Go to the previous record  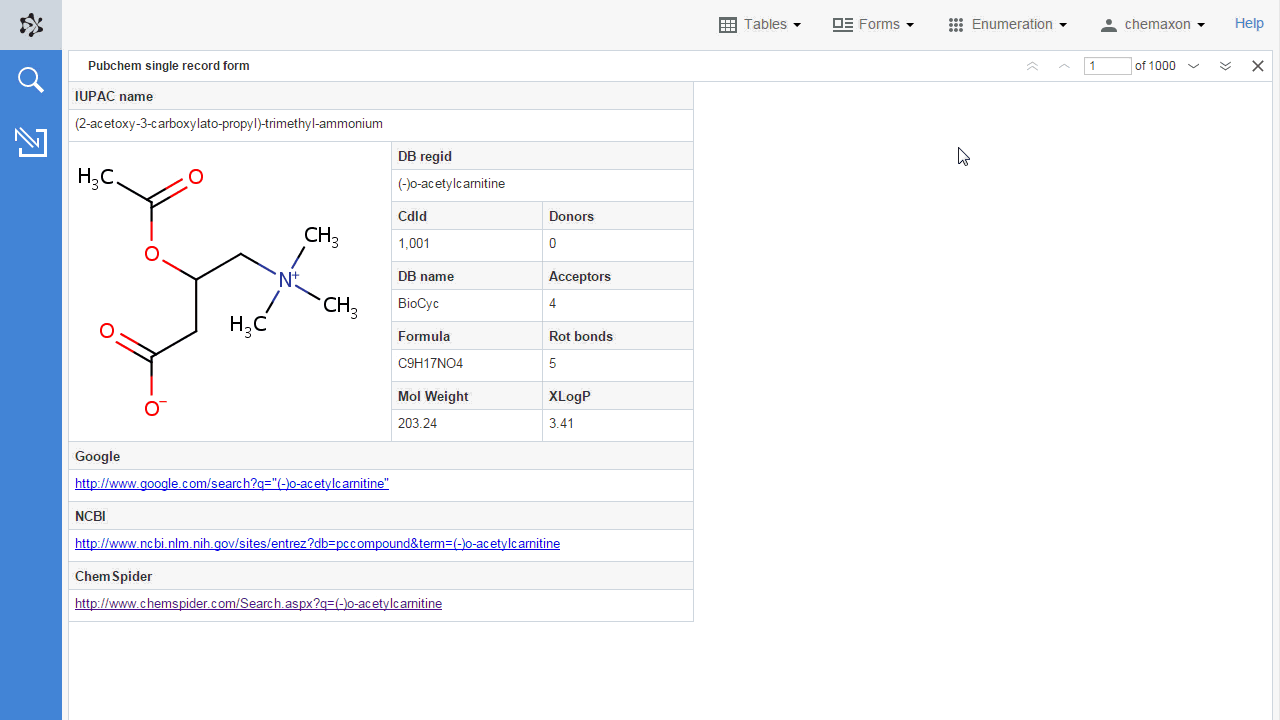point(1064,66)
